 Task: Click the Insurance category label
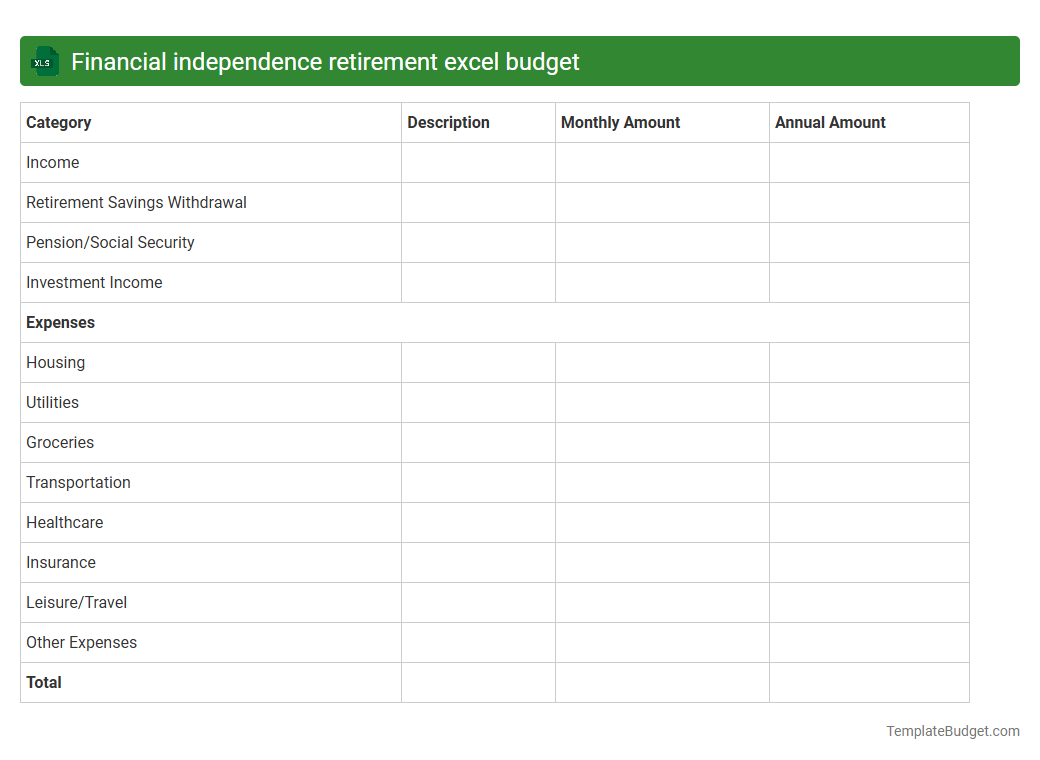click(61, 562)
